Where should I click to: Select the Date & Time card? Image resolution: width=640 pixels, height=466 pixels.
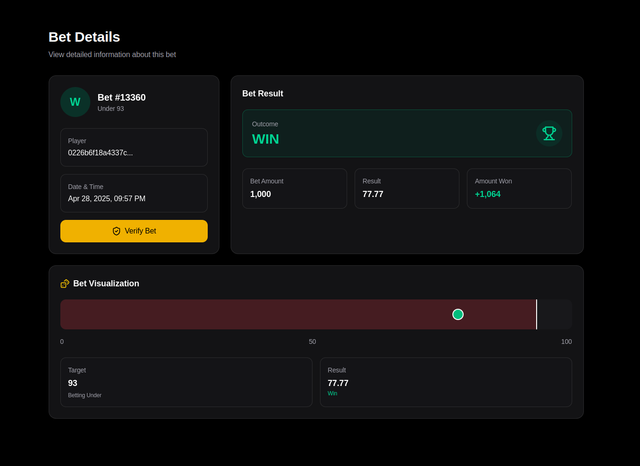(x=134, y=193)
